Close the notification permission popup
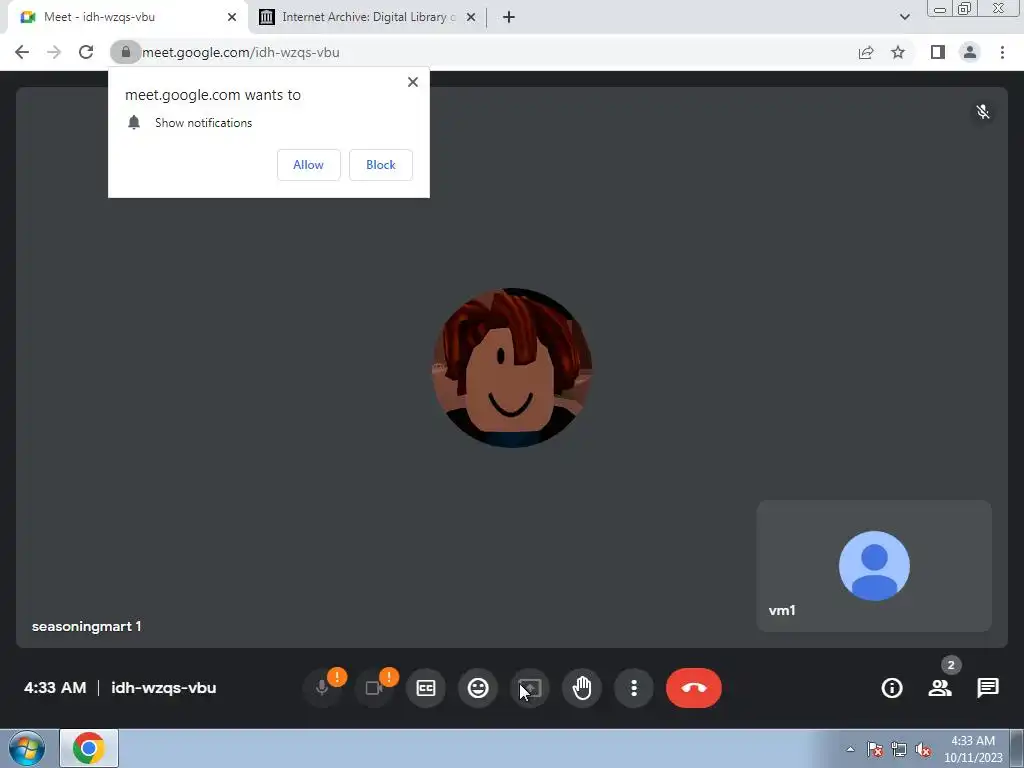The image size is (1024, 768). (413, 82)
